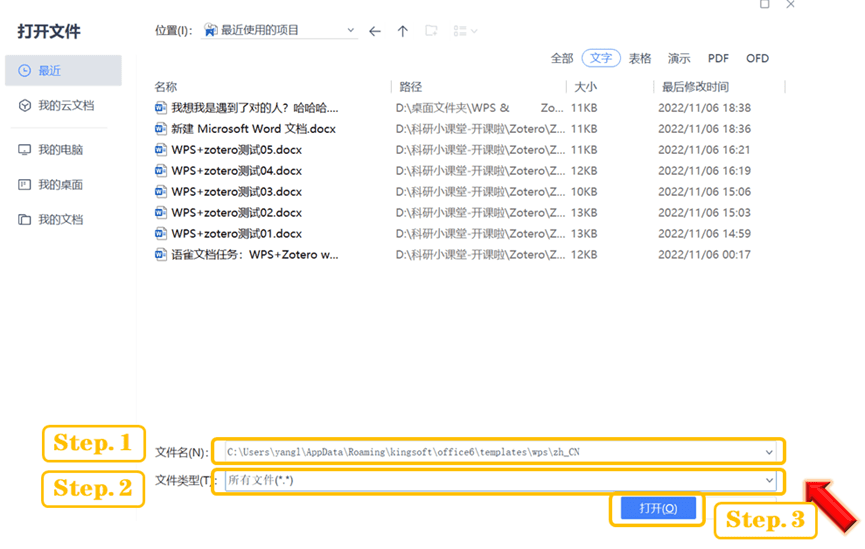Open the view mode options icon
The width and height of the screenshot is (865, 549).
click(465, 31)
